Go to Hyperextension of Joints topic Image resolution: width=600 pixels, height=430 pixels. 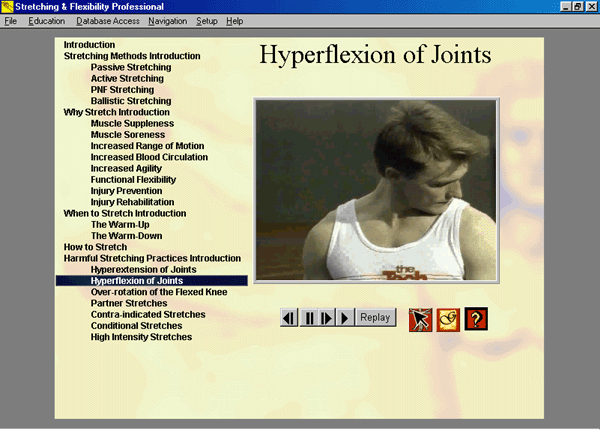click(x=143, y=270)
